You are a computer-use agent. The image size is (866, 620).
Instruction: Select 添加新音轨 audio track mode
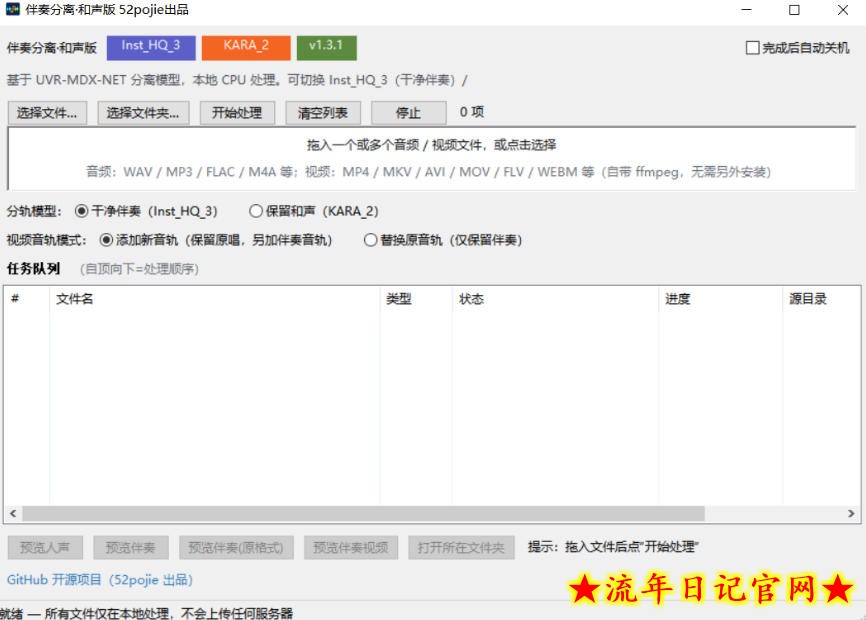click(x=216, y=240)
